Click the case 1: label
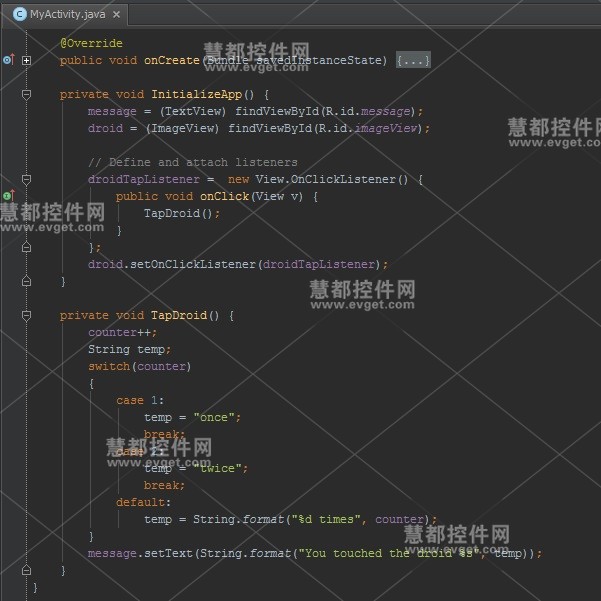The height and width of the screenshot is (601, 601). [x=140, y=400]
